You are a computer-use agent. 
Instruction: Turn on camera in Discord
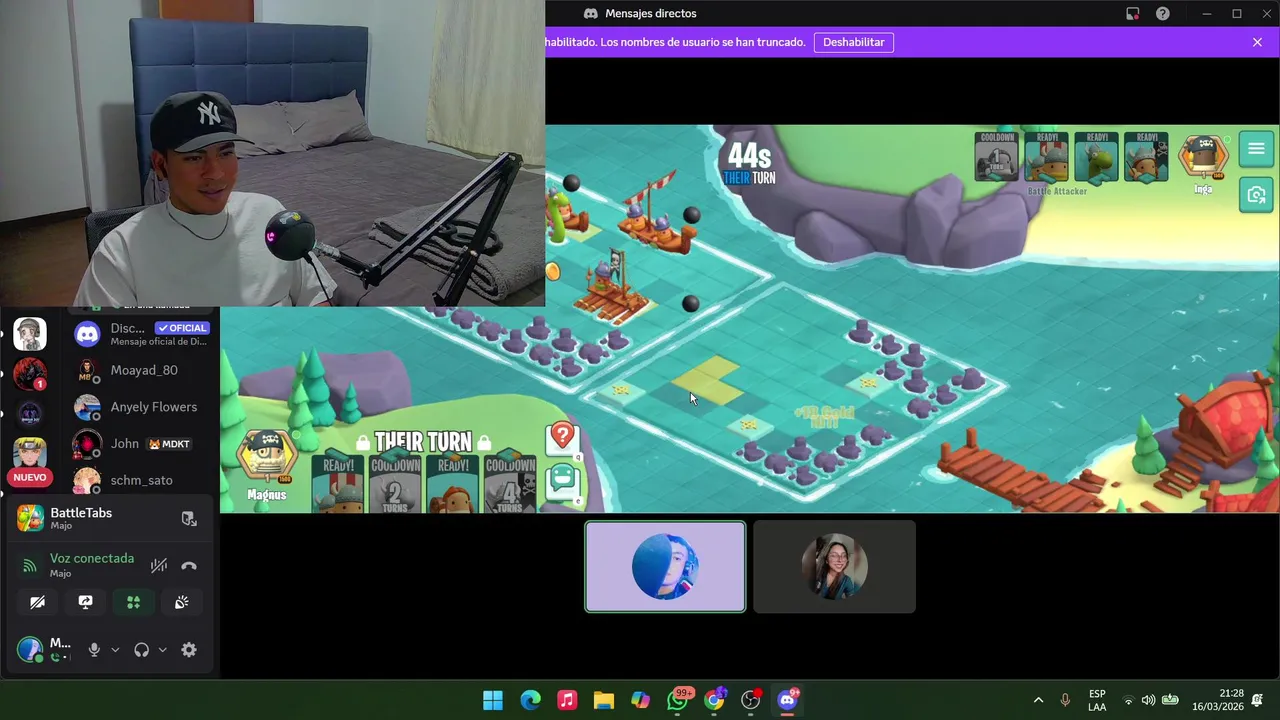[x=37, y=602]
